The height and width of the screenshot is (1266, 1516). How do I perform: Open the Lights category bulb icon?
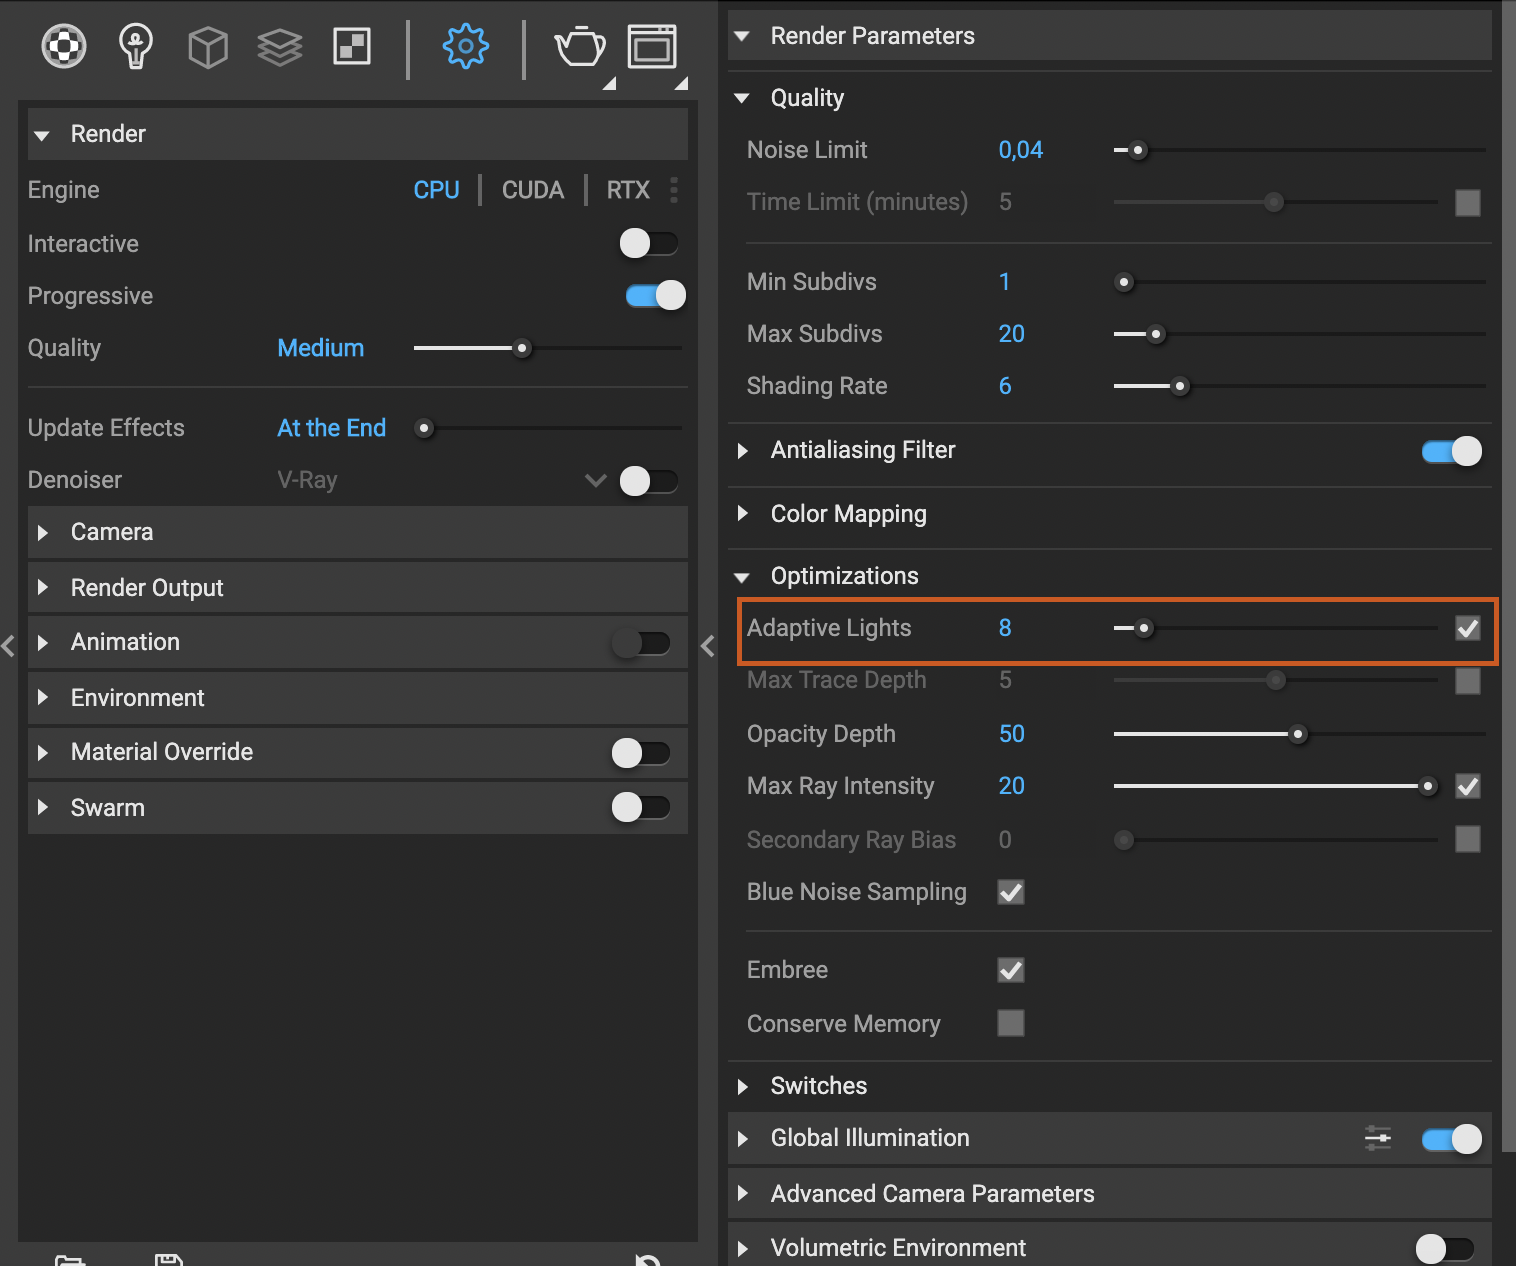[136, 46]
